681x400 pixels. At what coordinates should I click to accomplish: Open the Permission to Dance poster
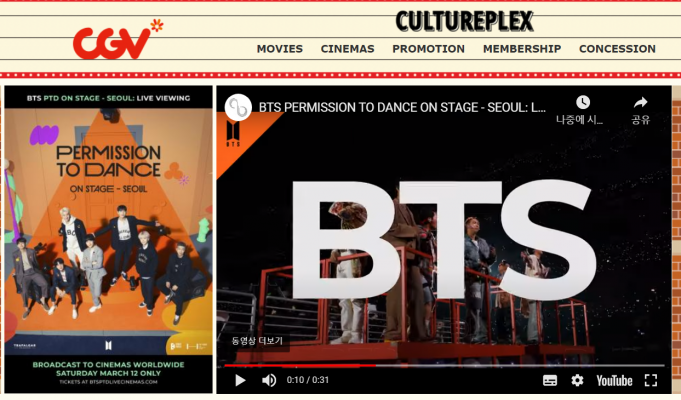108,238
